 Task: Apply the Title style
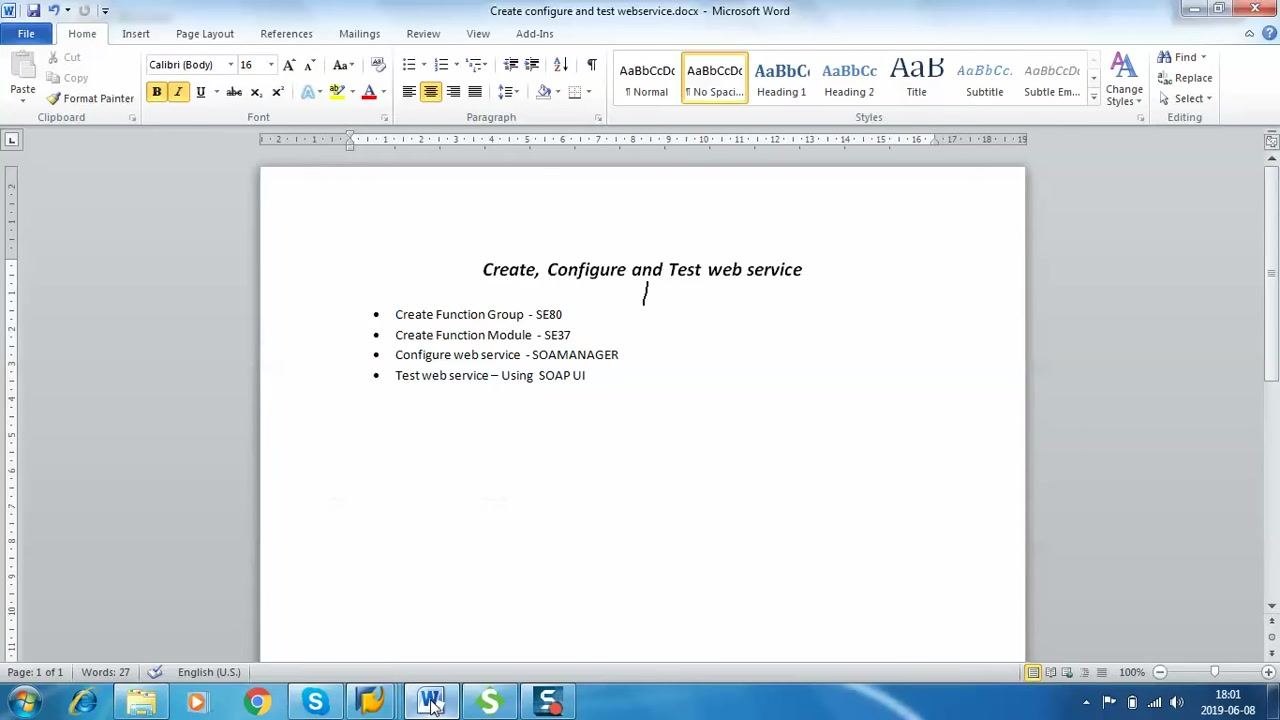(916, 78)
